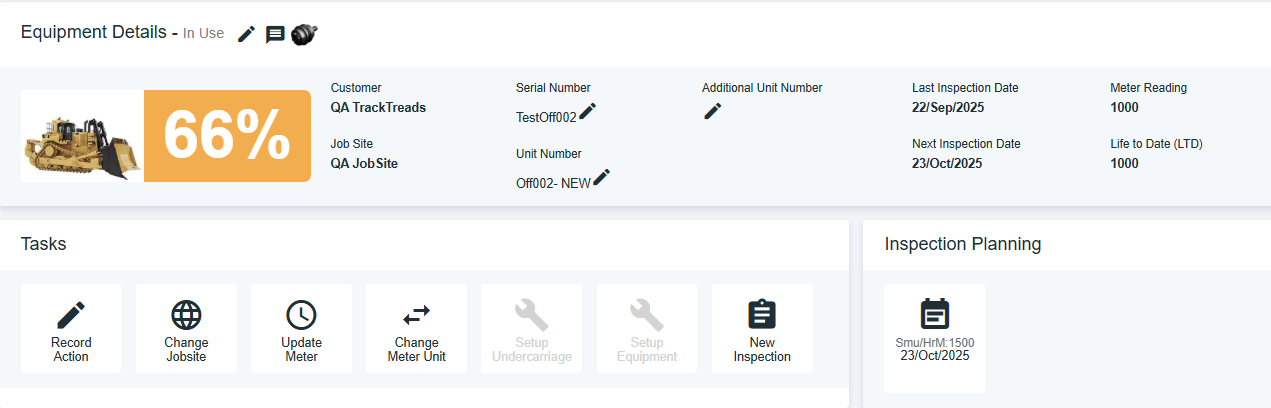Click the QA TrackTreads customer name

pos(378,108)
